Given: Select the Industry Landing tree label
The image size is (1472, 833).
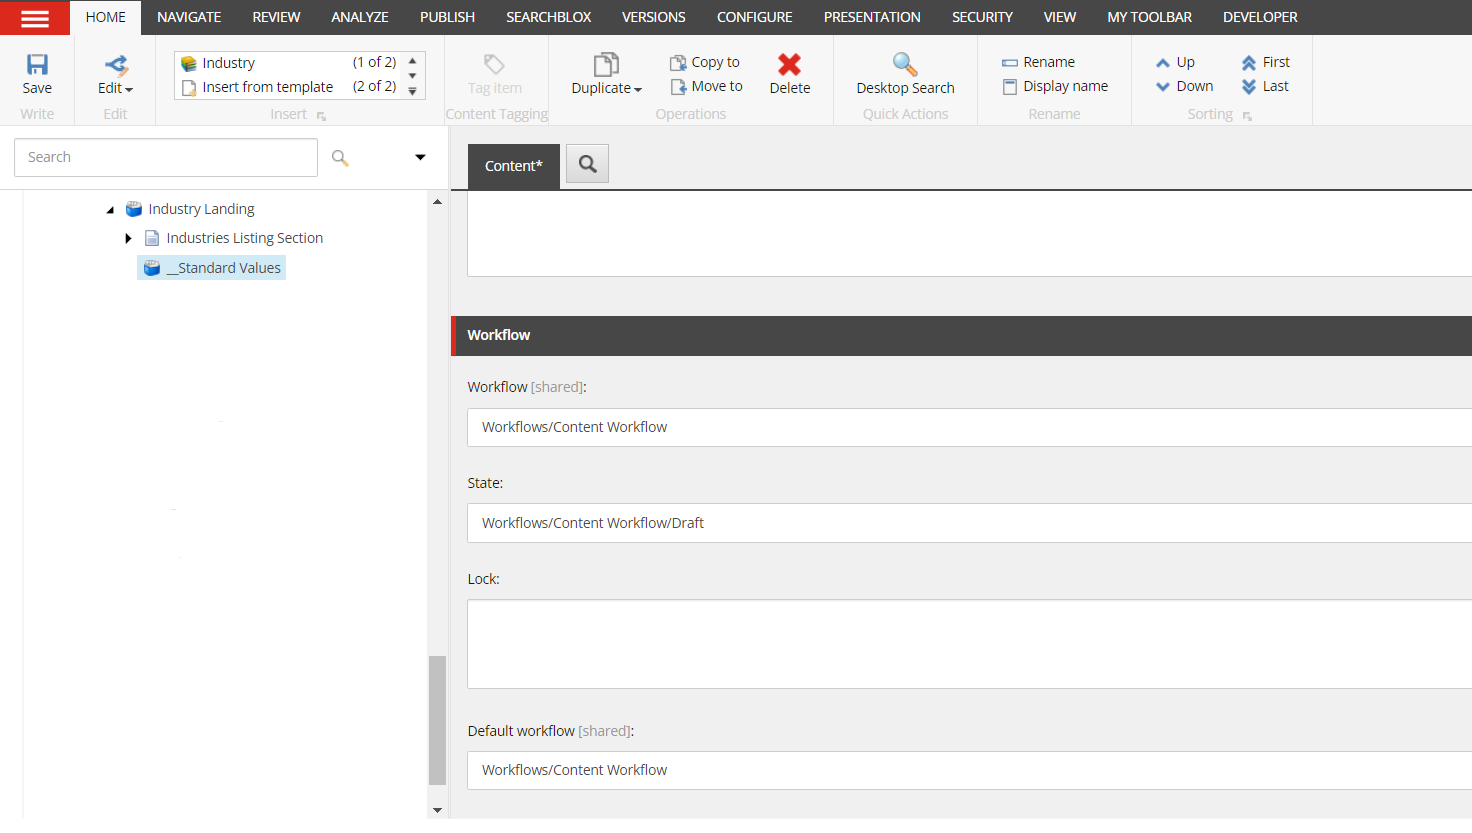Looking at the screenshot, I should click(201, 209).
